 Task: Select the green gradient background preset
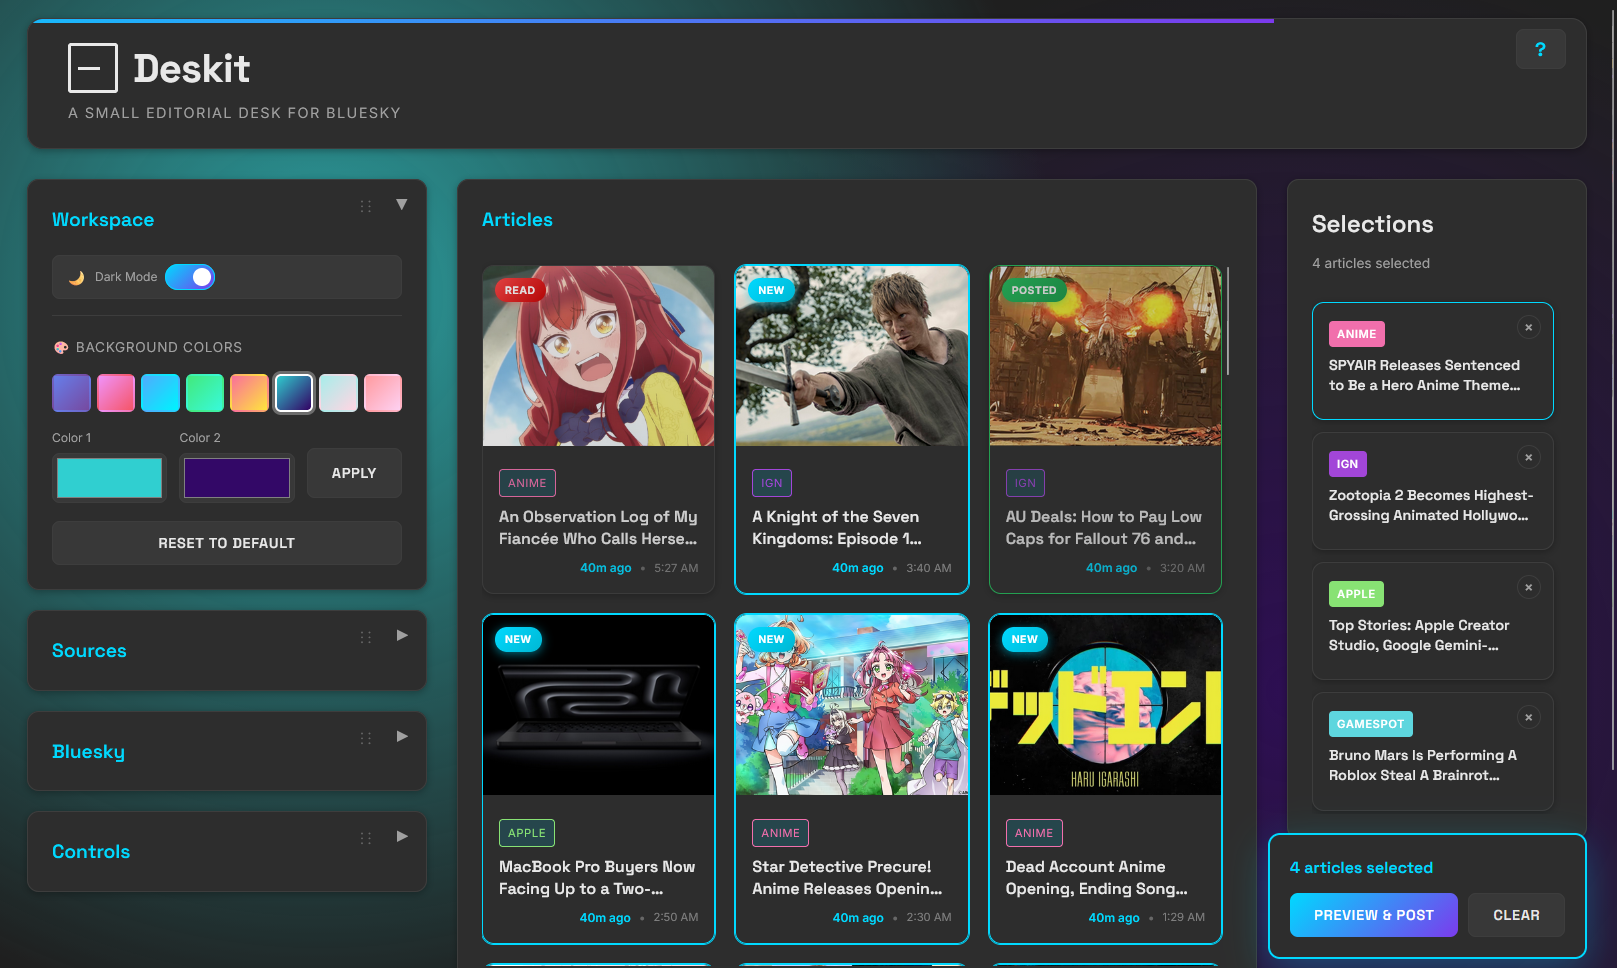(x=205, y=393)
